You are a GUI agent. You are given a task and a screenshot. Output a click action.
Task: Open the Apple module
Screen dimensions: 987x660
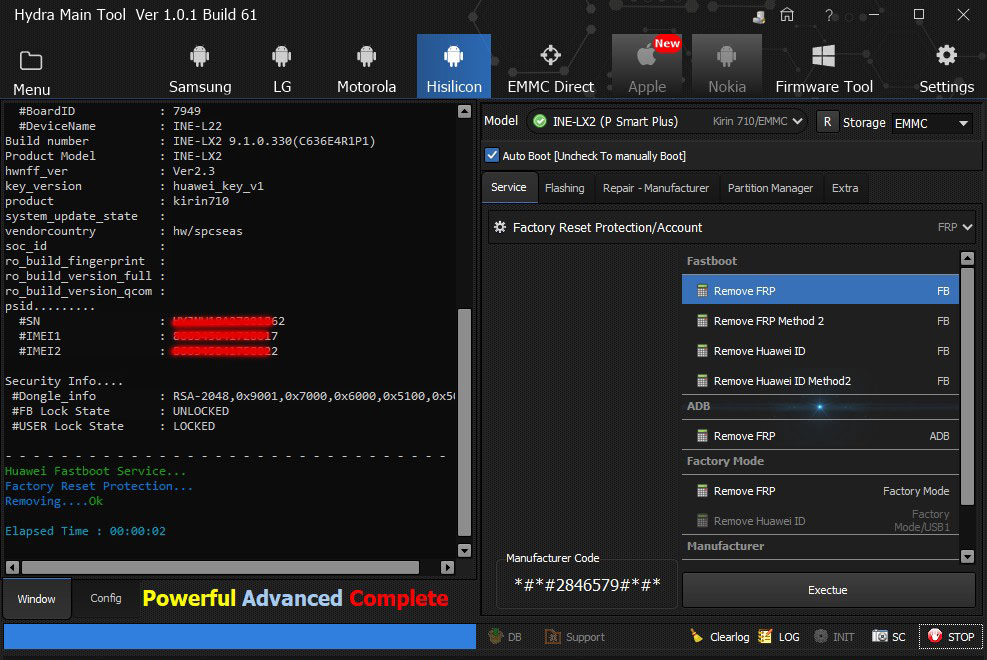(647, 67)
